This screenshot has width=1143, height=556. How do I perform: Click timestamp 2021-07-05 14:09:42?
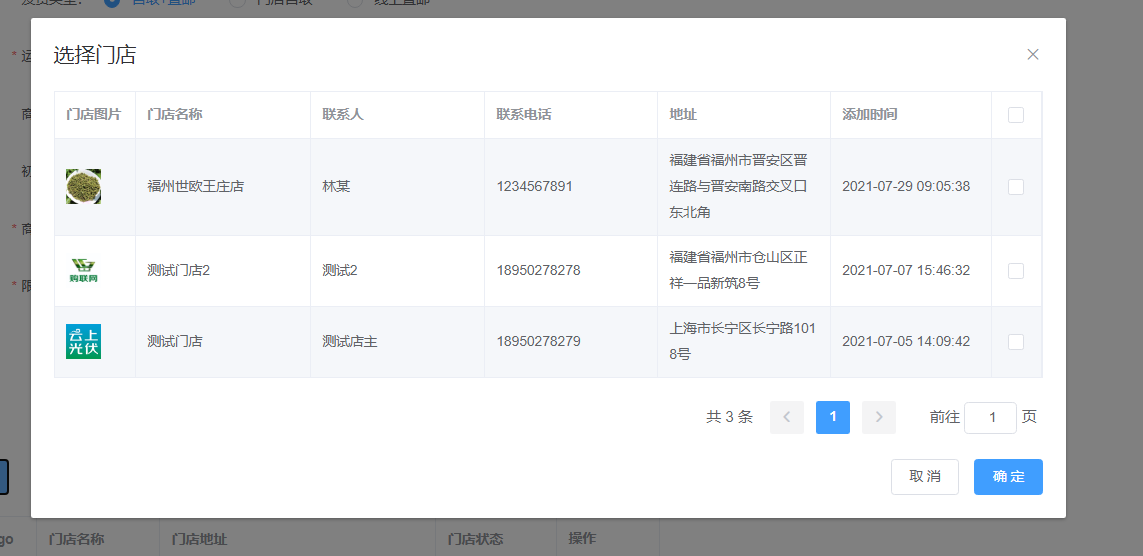pos(906,341)
